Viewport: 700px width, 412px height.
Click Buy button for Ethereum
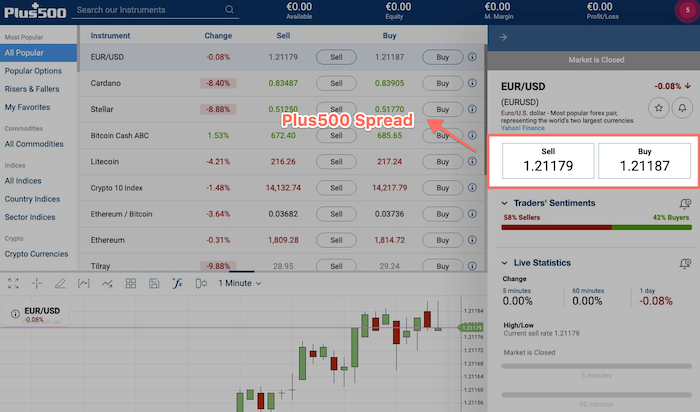[442, 240]
